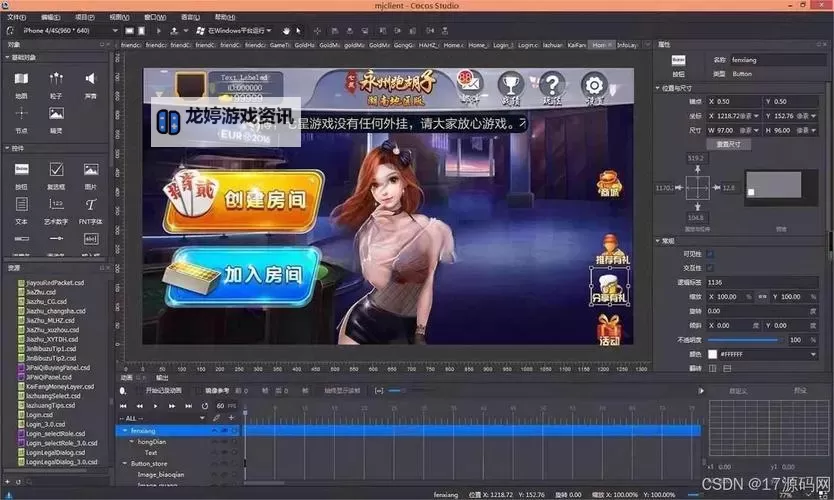Toggle the 交互性 interactivity checkbox
This screenshot has width=834, height=500.
pyautogui.click(x=711, y=268)
